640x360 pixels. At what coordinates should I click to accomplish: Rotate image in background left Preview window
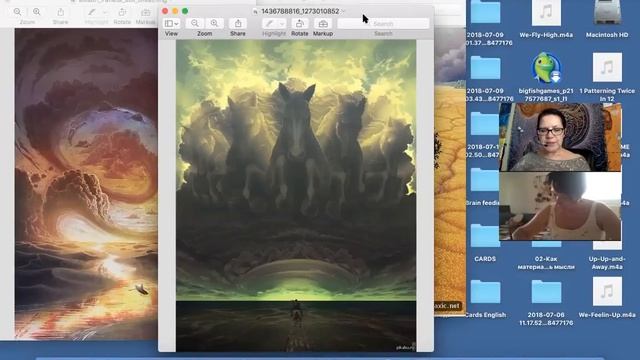tap(122, 12)
